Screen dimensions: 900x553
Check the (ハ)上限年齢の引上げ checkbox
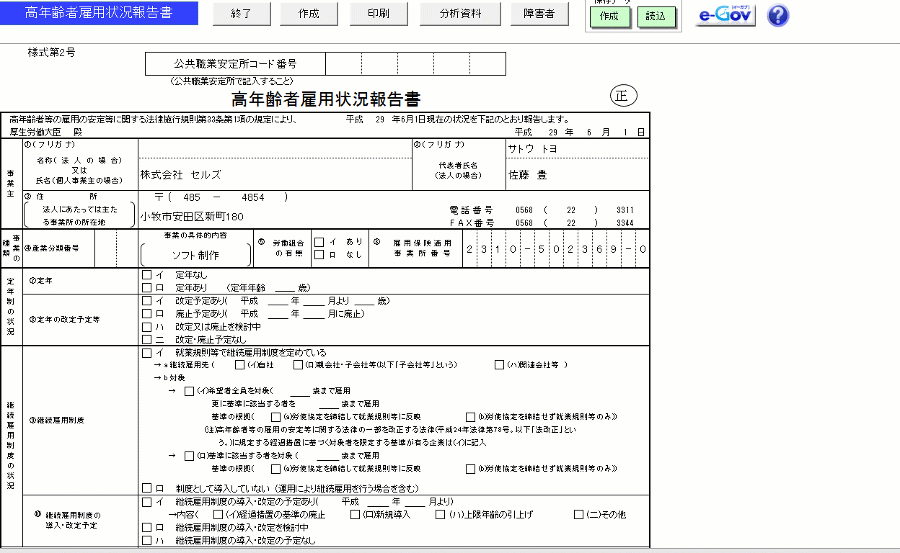440,515
